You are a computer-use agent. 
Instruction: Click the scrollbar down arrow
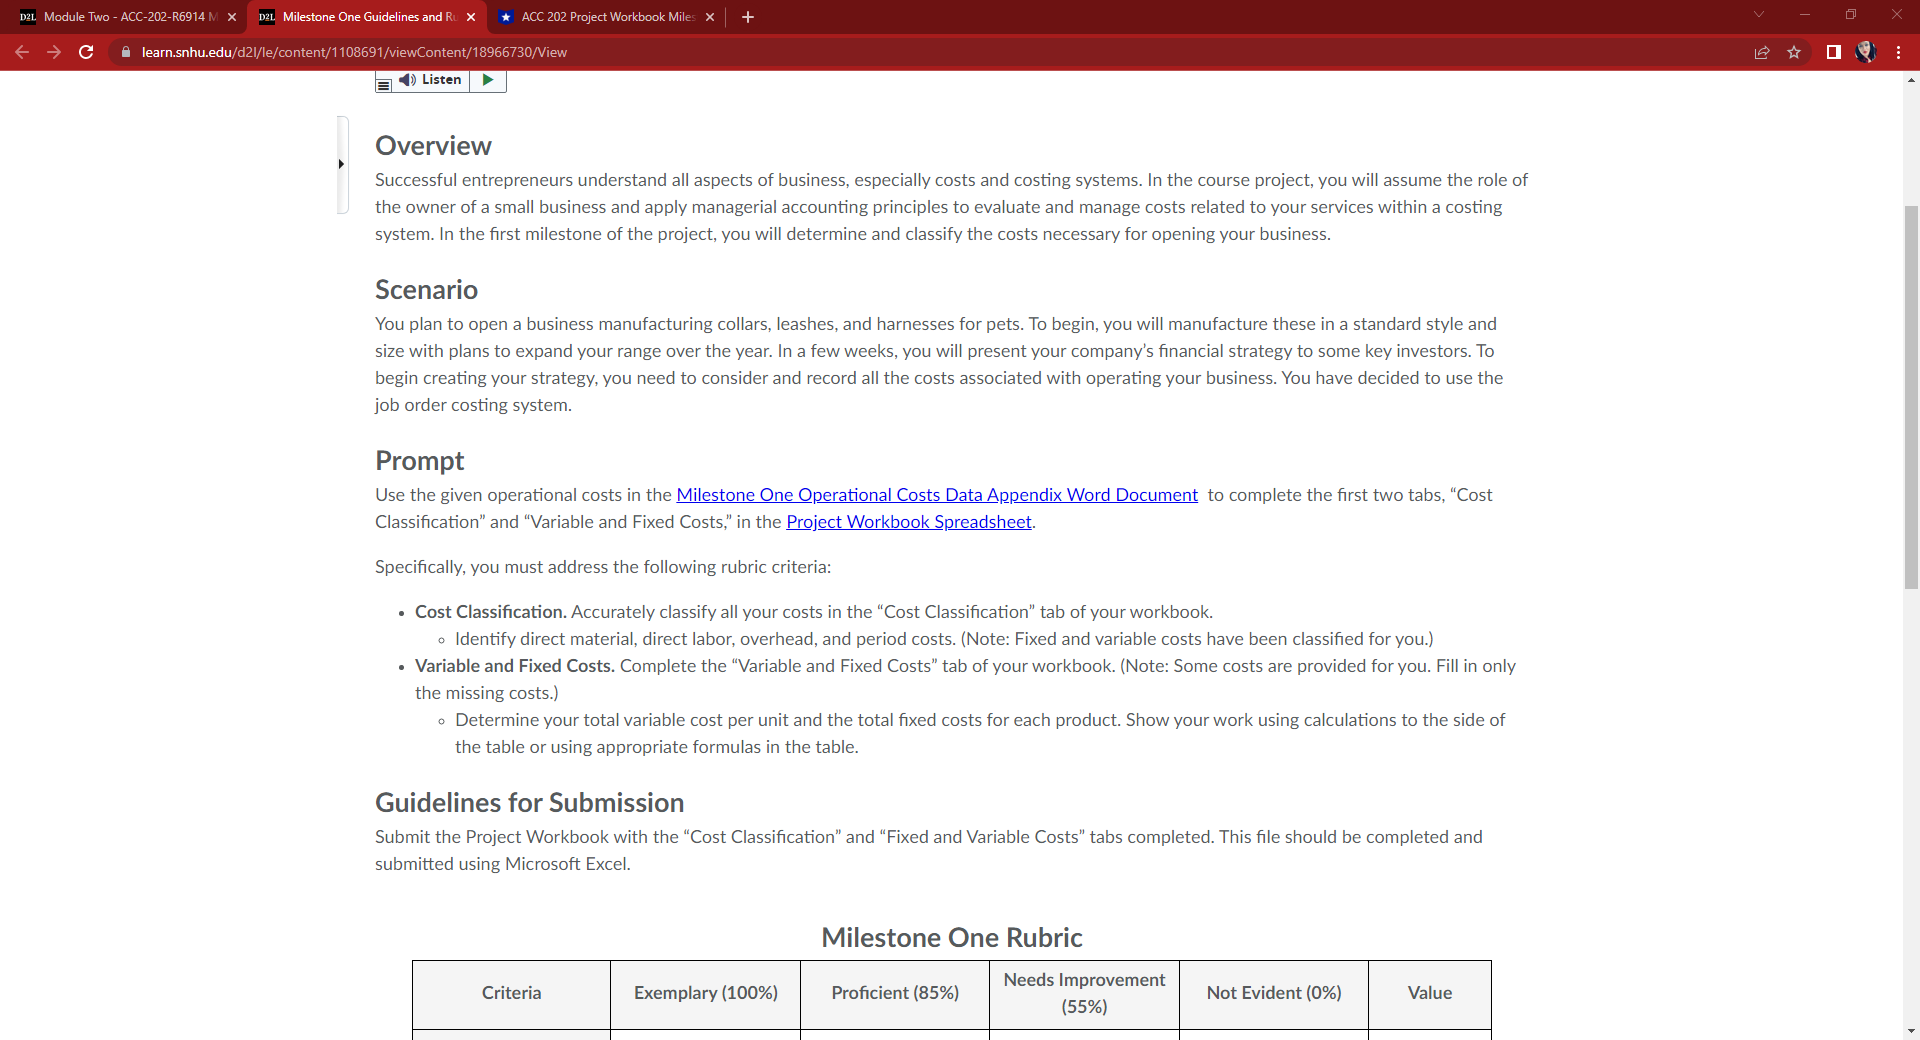pyautogui.click(x=1911, y=1031)
